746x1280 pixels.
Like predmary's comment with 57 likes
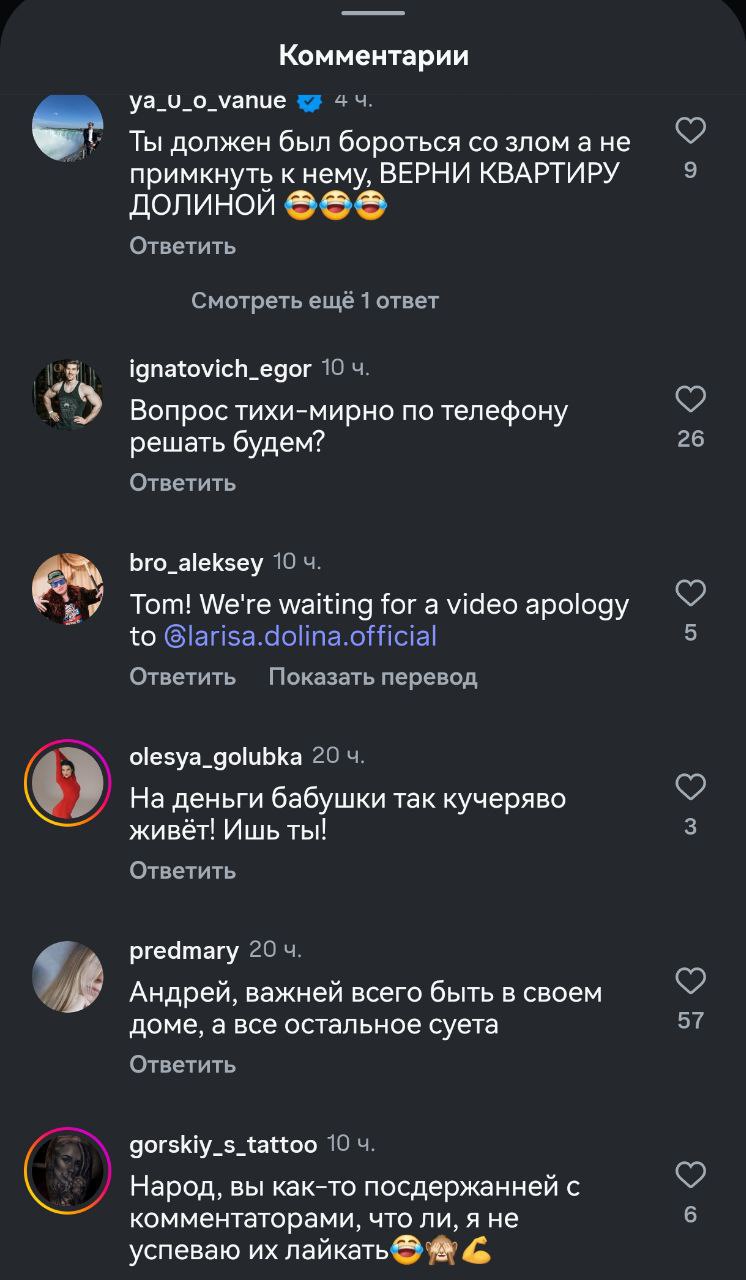pos(689,982)
